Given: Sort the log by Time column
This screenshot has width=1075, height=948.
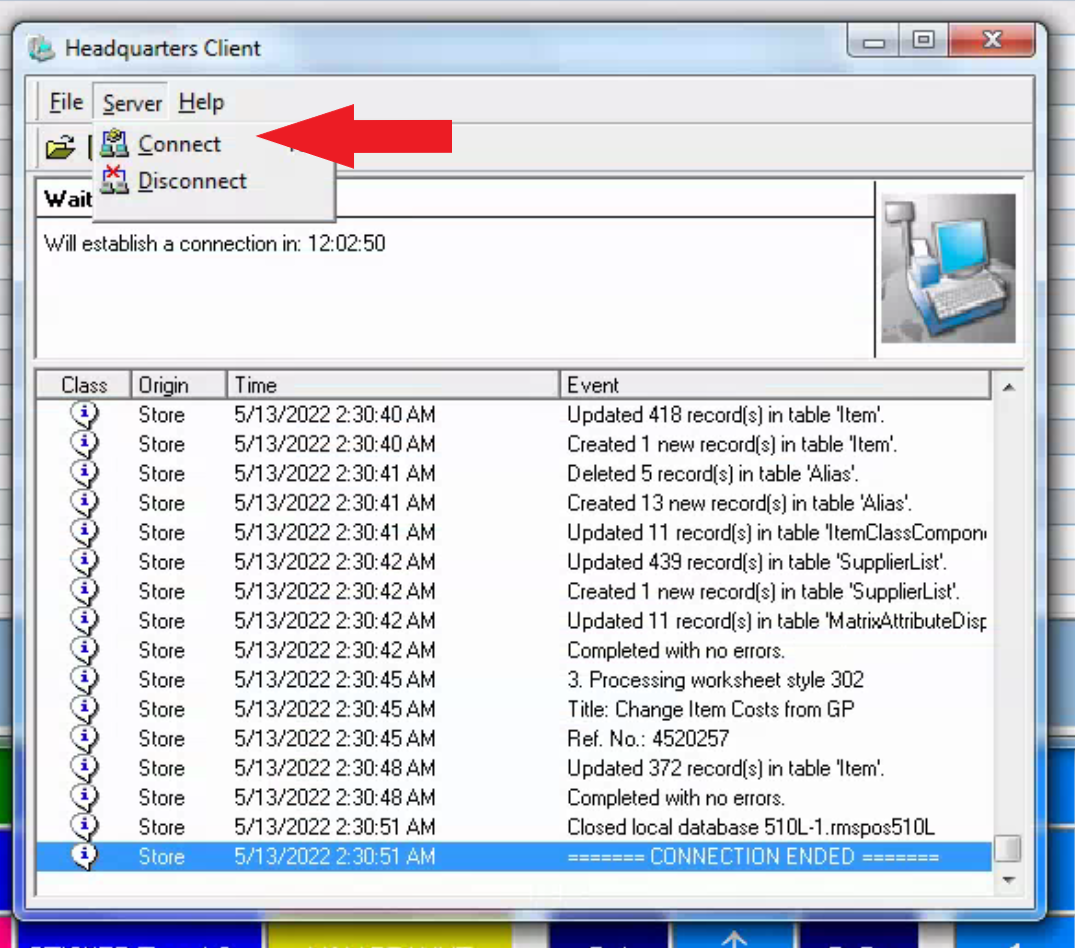Looking at the screenshot, I should [x=393, y=385].
